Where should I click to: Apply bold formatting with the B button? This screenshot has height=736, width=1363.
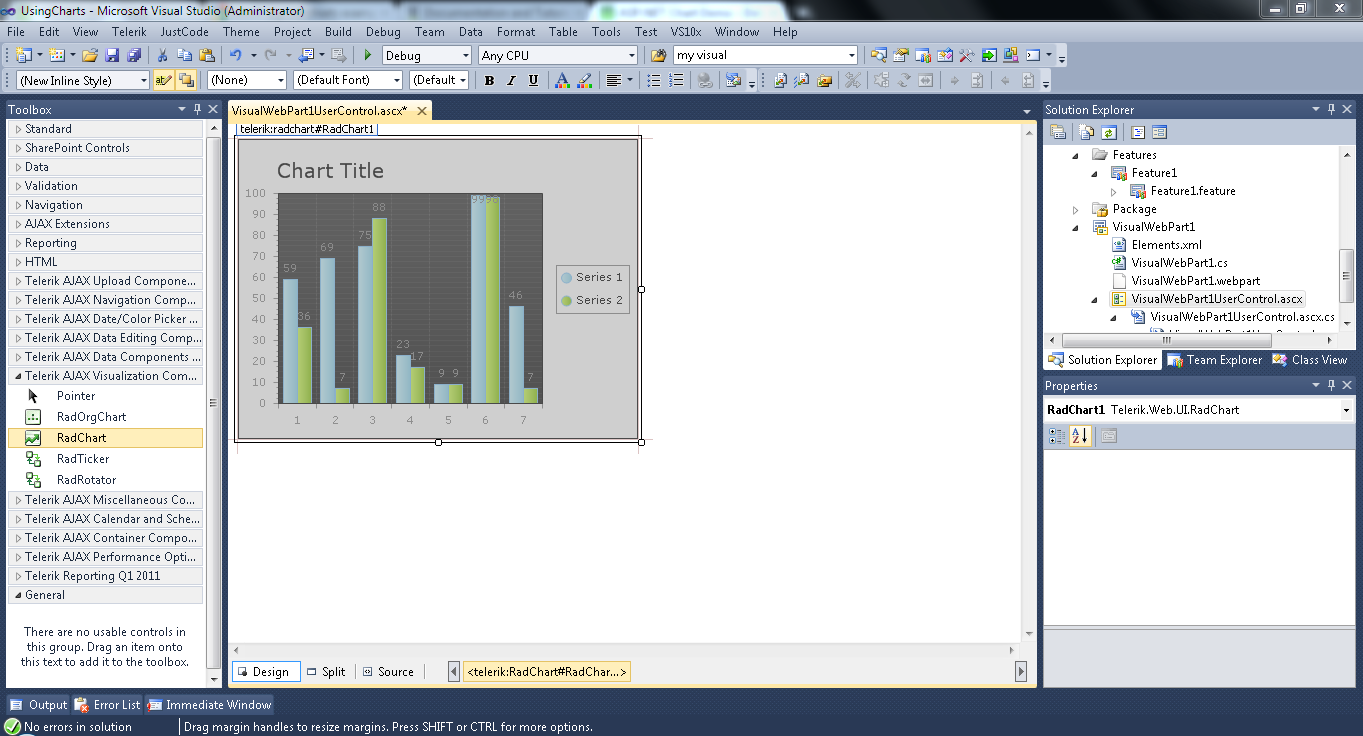(x=489, y=81)
